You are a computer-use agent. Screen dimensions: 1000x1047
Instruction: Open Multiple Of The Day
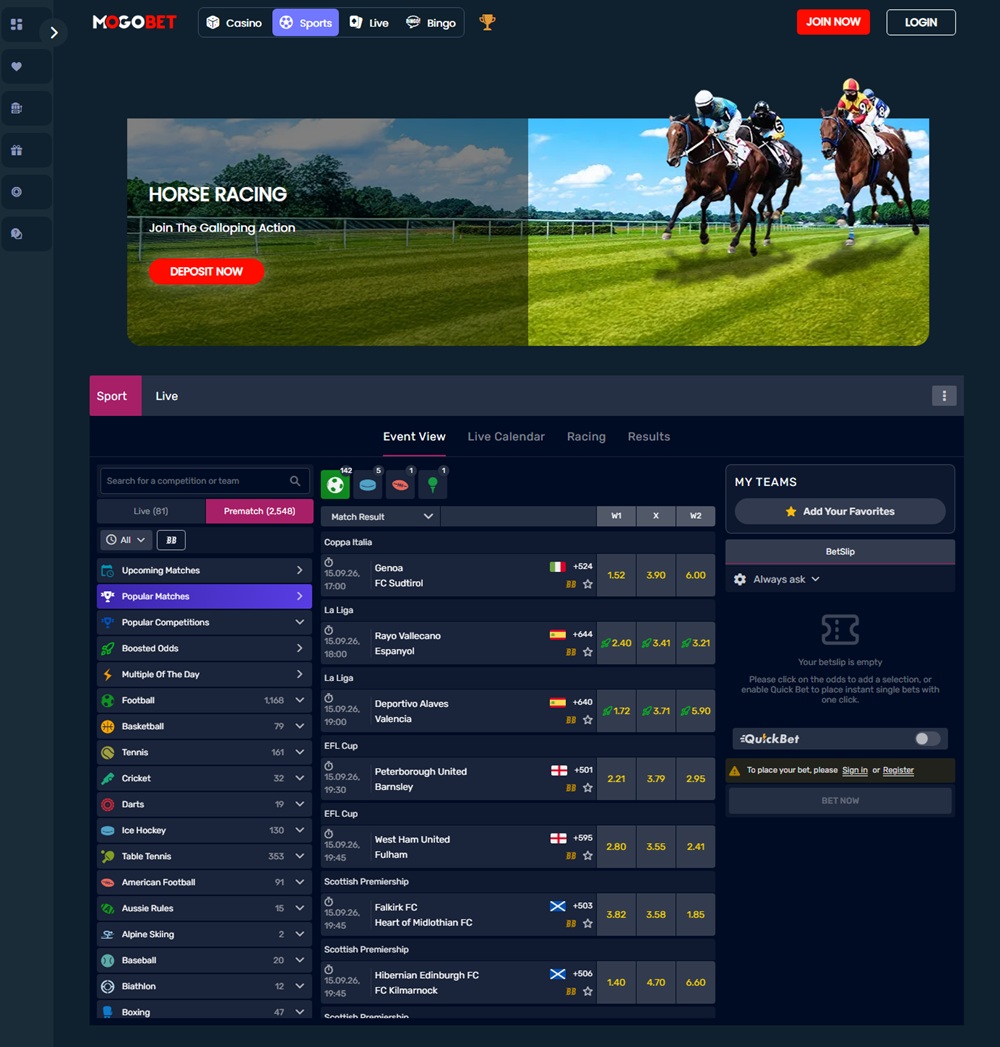coord(204,674)
